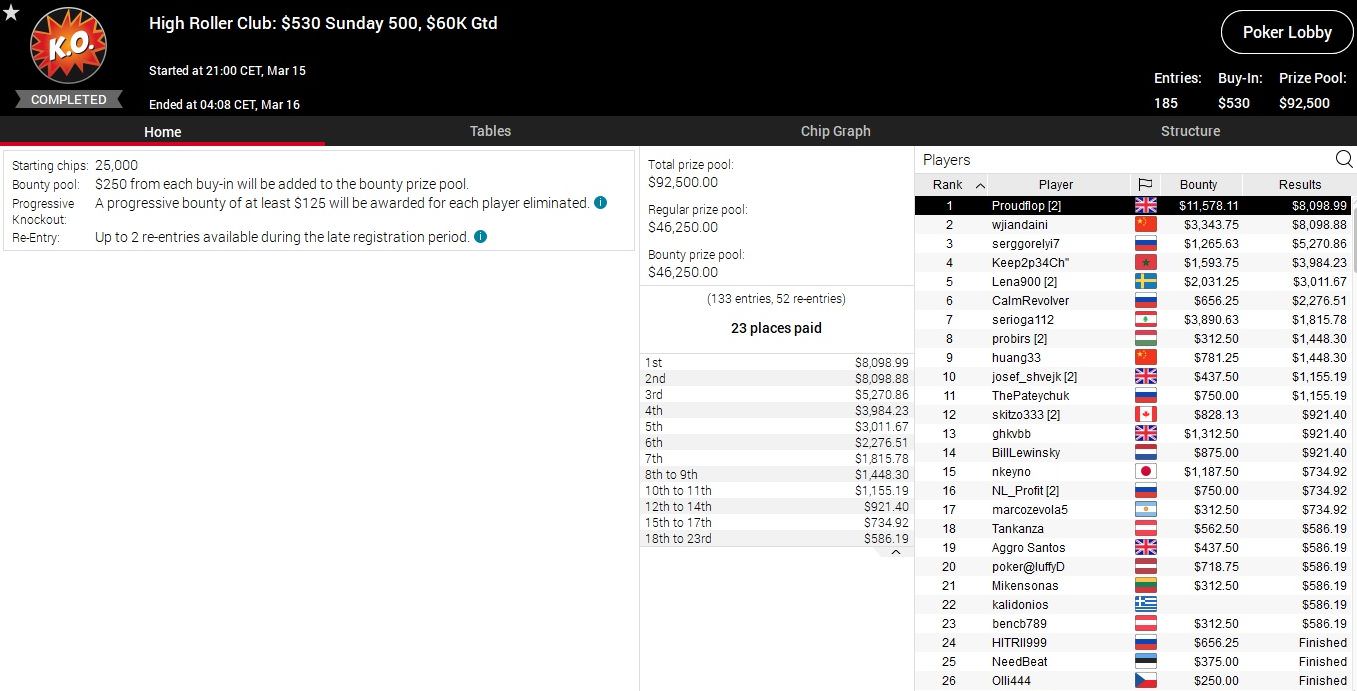Image resolution: width=1357 pixels, height=691 pixels.
Task: Click info icon beside progressive bounty text
Action: point(600,203)
